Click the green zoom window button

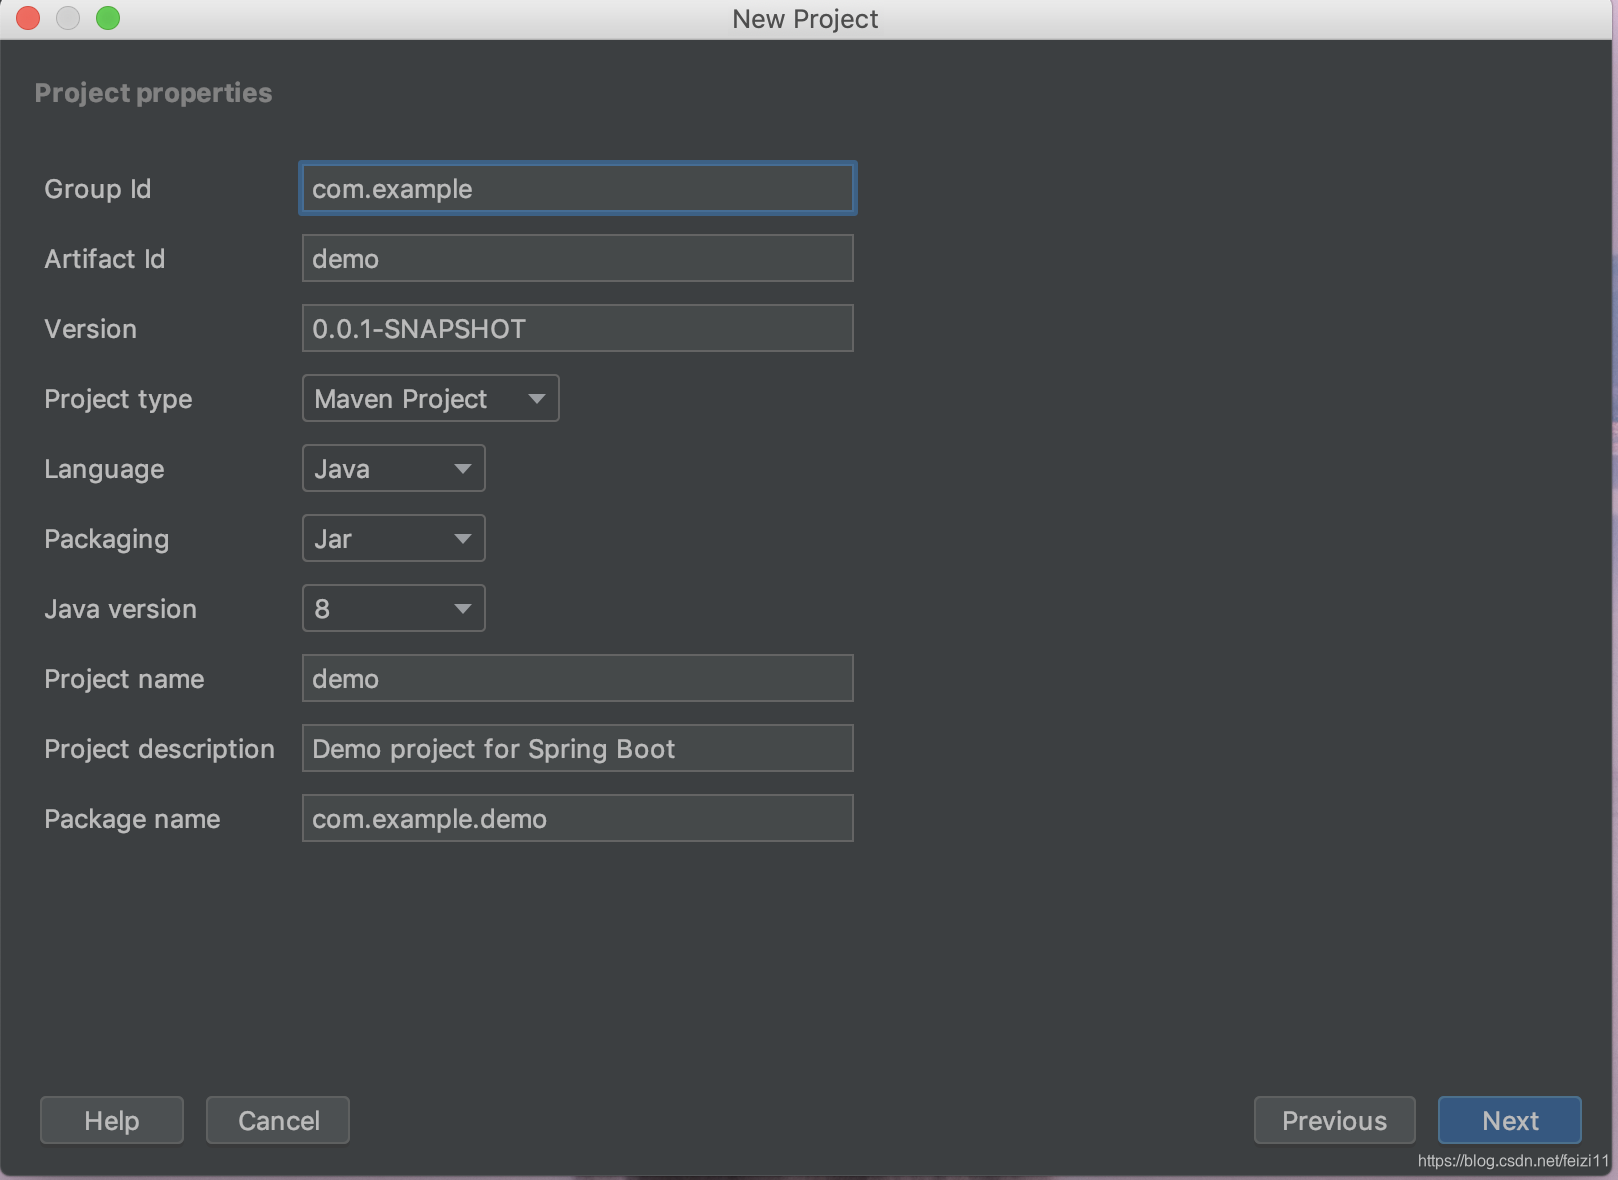tap(108, 18)
